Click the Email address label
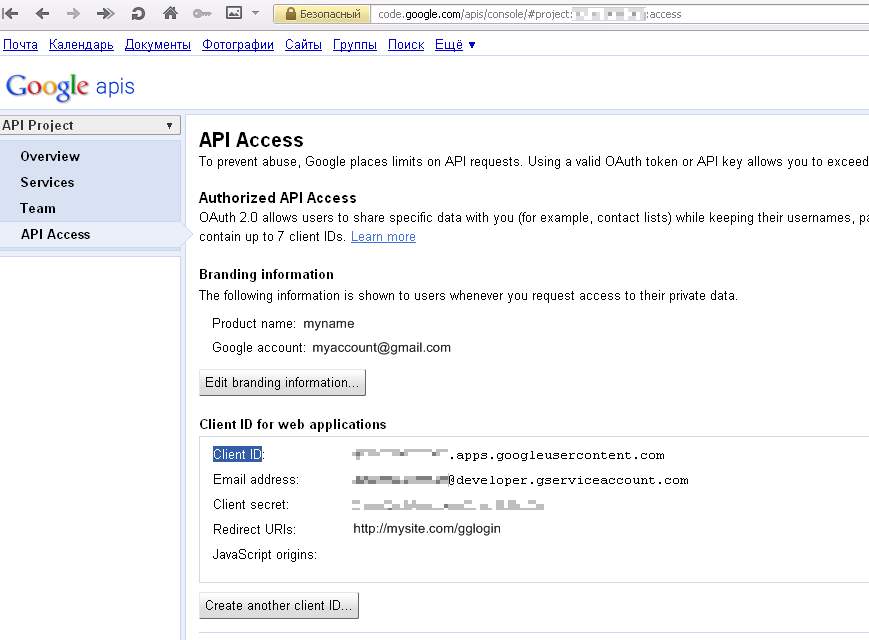869x640 pixels. click(256, 479)
